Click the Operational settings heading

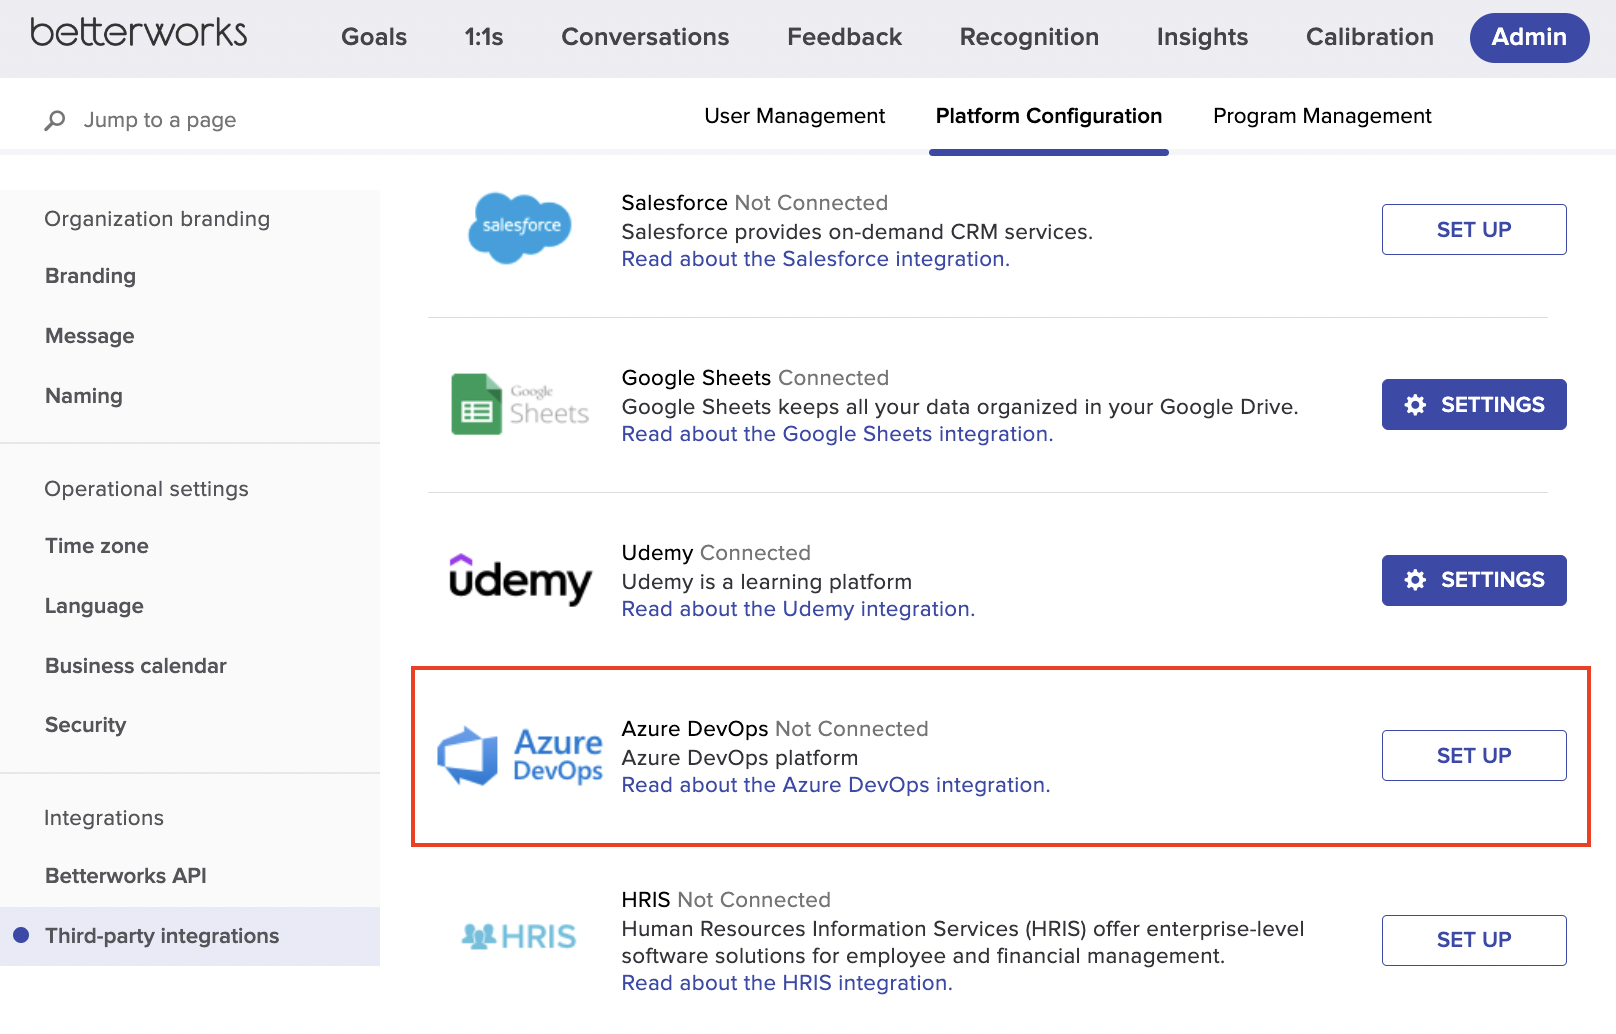pos(146,489)
